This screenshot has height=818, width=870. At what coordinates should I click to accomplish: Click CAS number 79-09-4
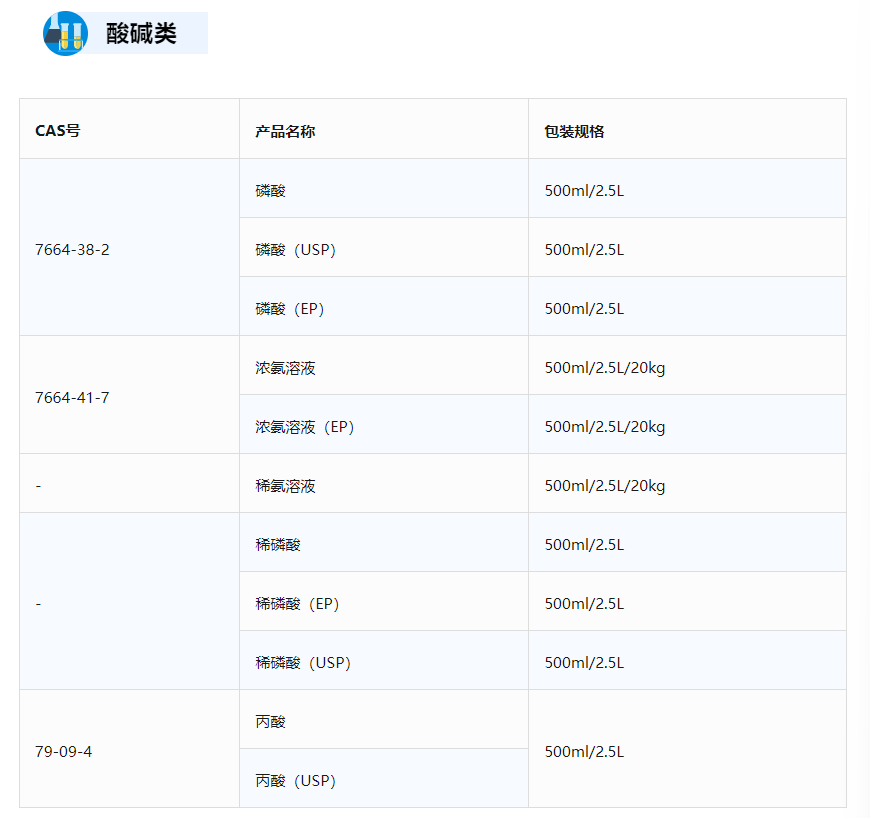click(x=63, y=751)
